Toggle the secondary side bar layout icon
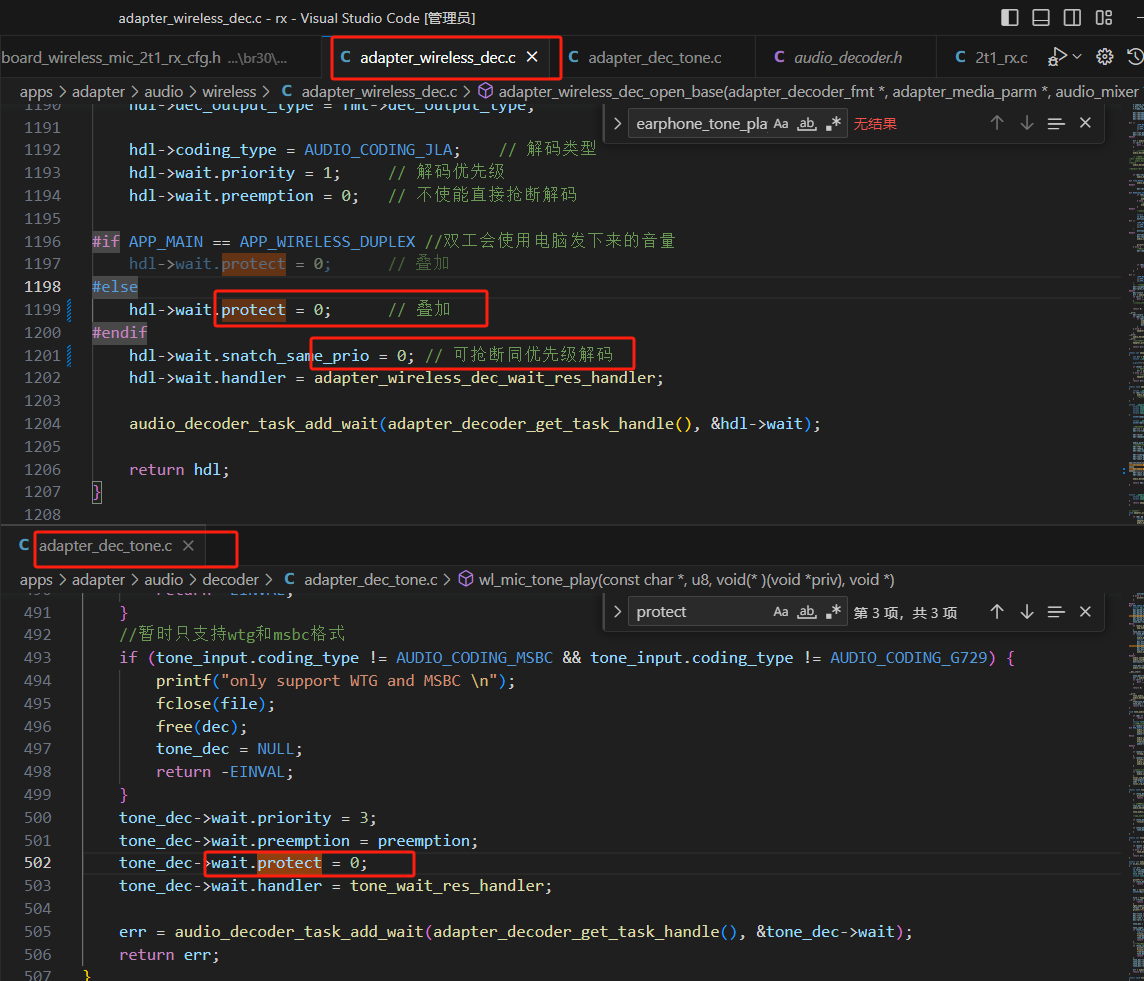Image resolution: width=1144 pixels, height=981 pixels. coord(1072,18)
